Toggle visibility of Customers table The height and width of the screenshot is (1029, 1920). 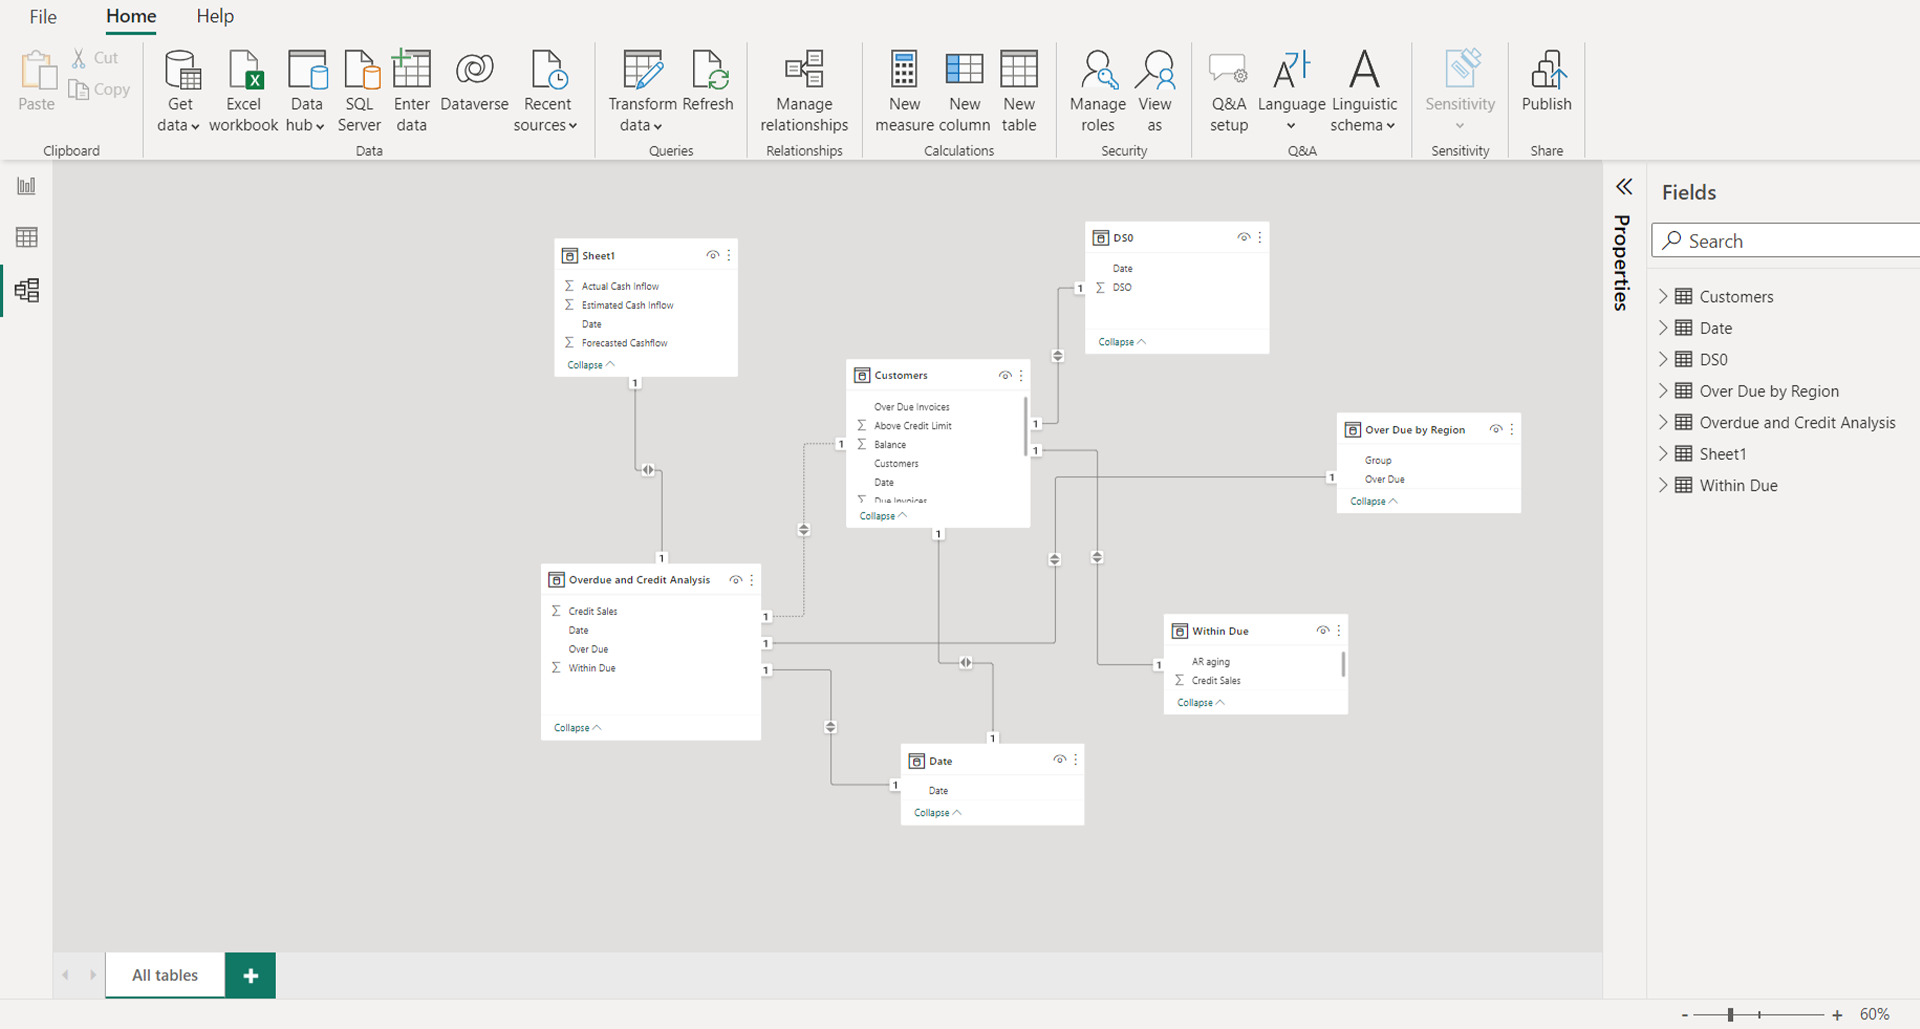click(1005, 375)
